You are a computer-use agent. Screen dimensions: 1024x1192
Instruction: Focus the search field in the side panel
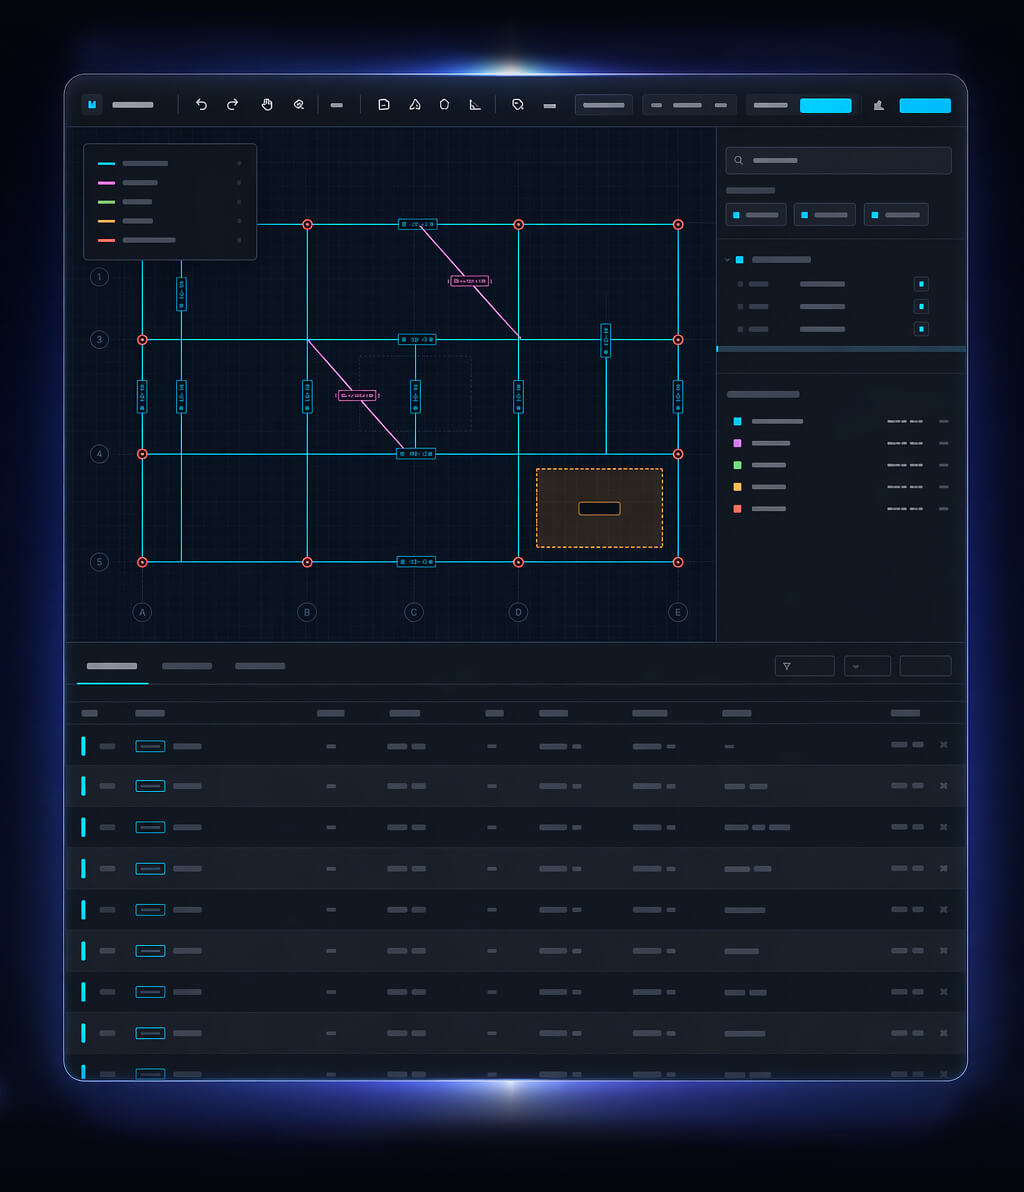tap(839, 160)
